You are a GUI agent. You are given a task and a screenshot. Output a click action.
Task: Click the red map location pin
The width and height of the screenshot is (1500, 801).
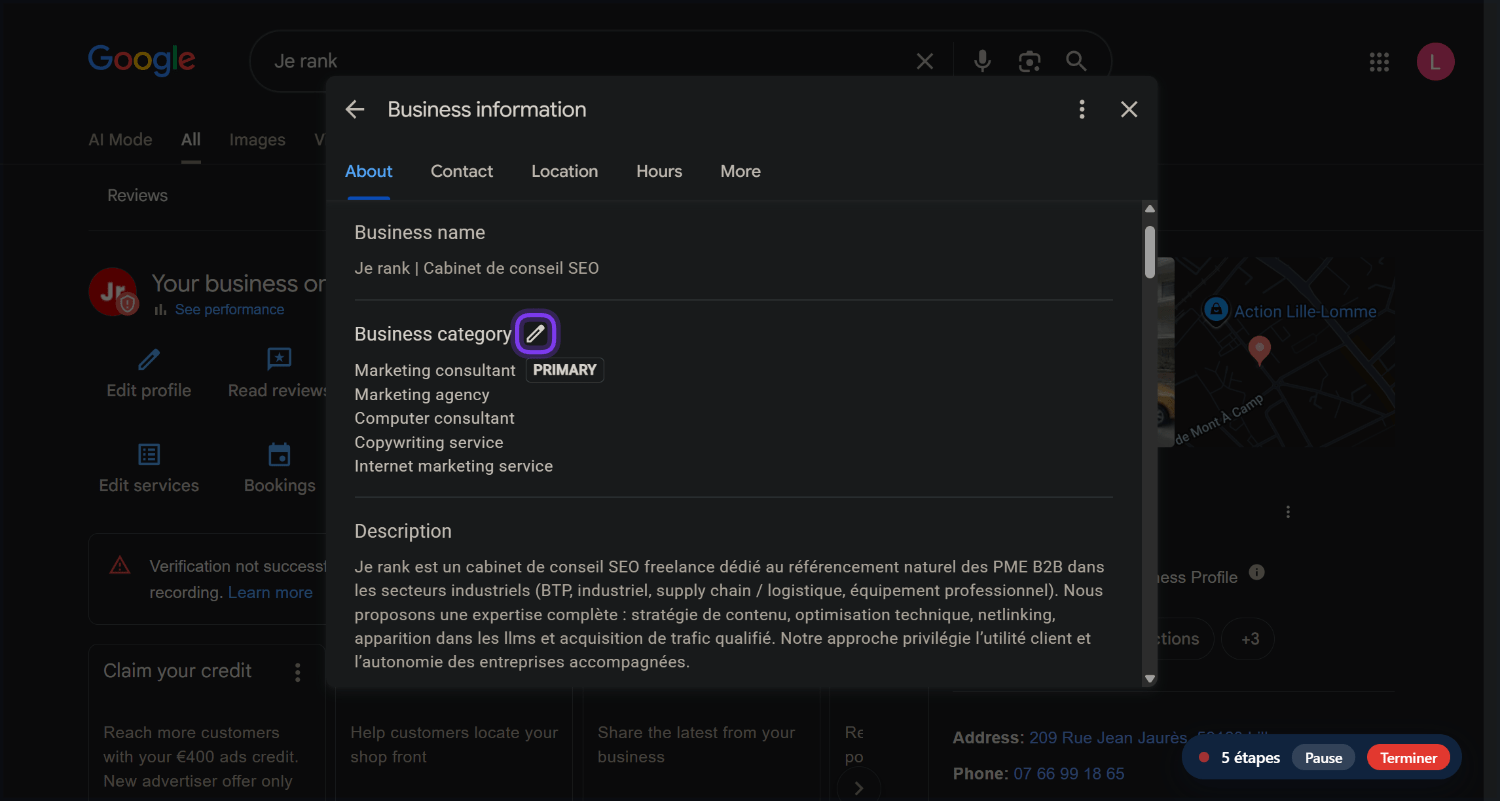(1259, 350)
